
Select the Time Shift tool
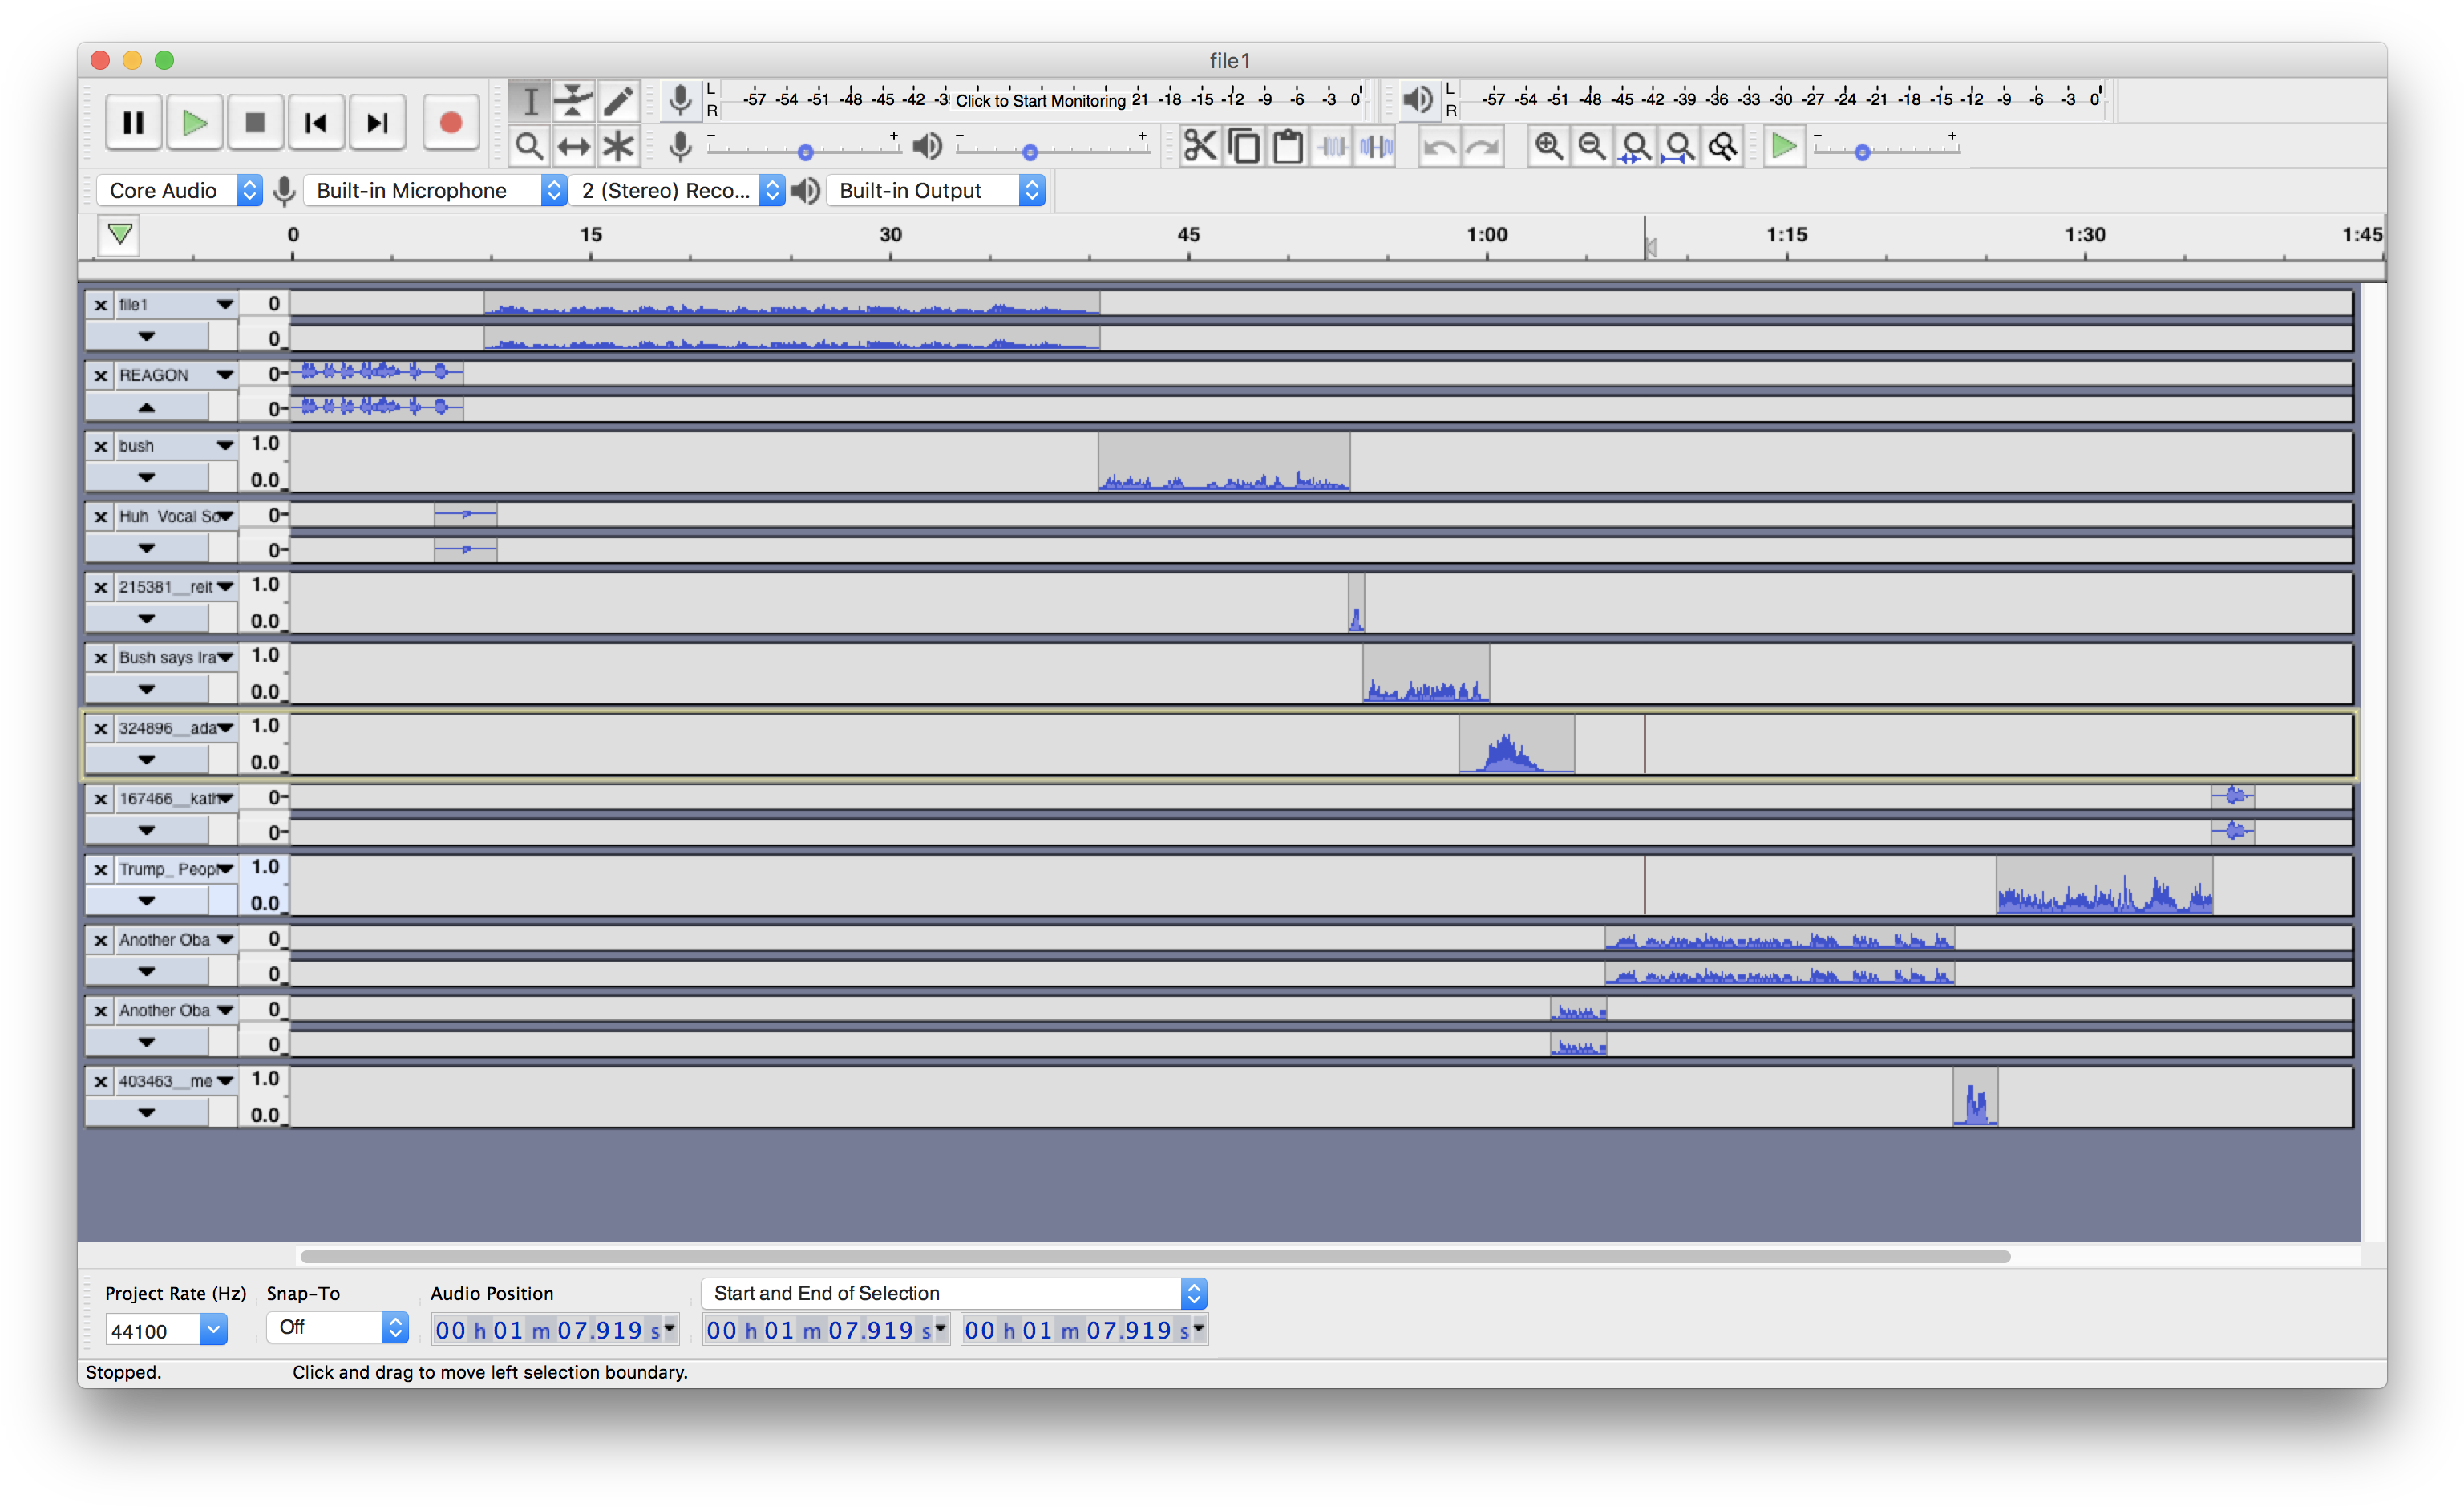tap(575, 145)
